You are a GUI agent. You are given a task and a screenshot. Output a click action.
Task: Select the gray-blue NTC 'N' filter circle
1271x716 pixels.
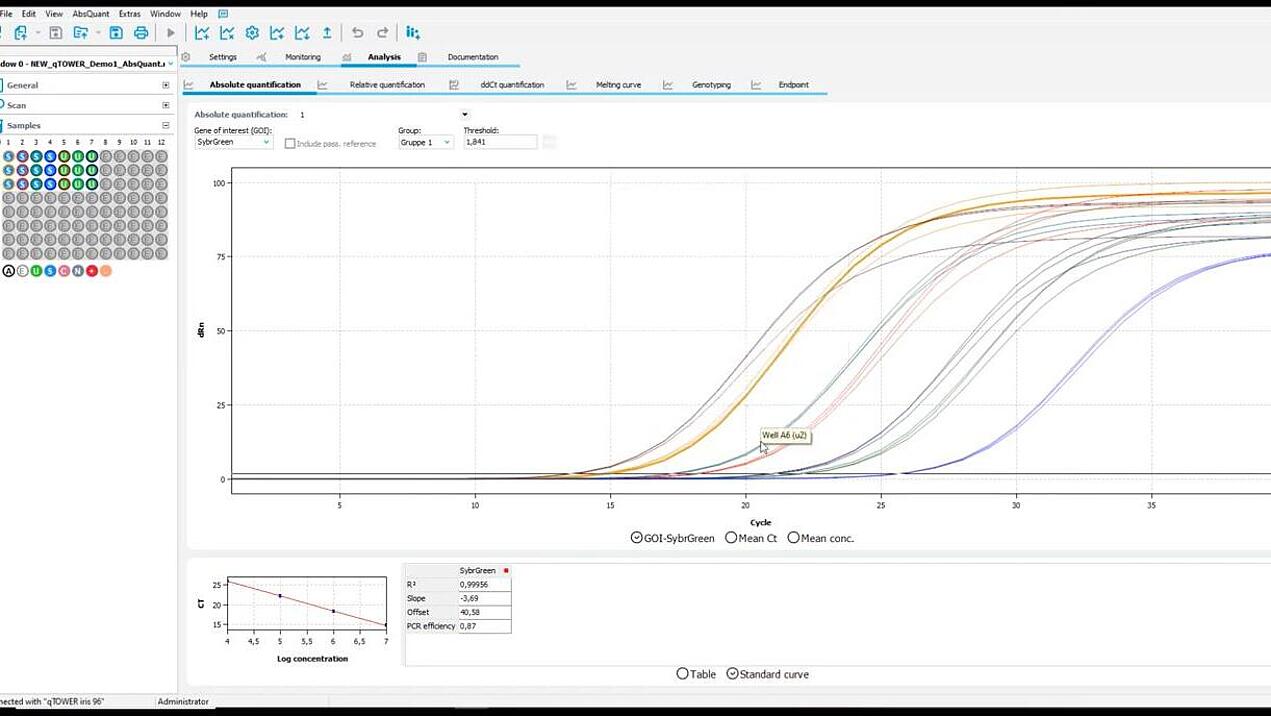coord(78,271)
